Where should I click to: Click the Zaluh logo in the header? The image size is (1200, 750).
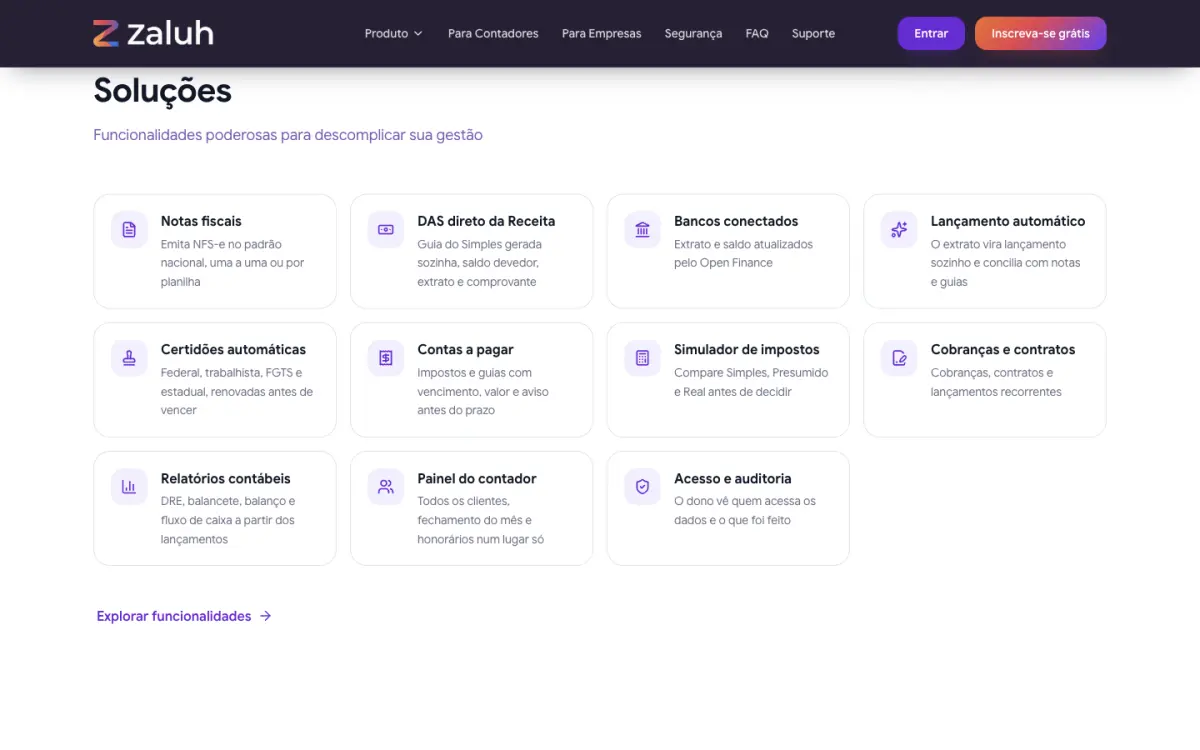(153, 33)
